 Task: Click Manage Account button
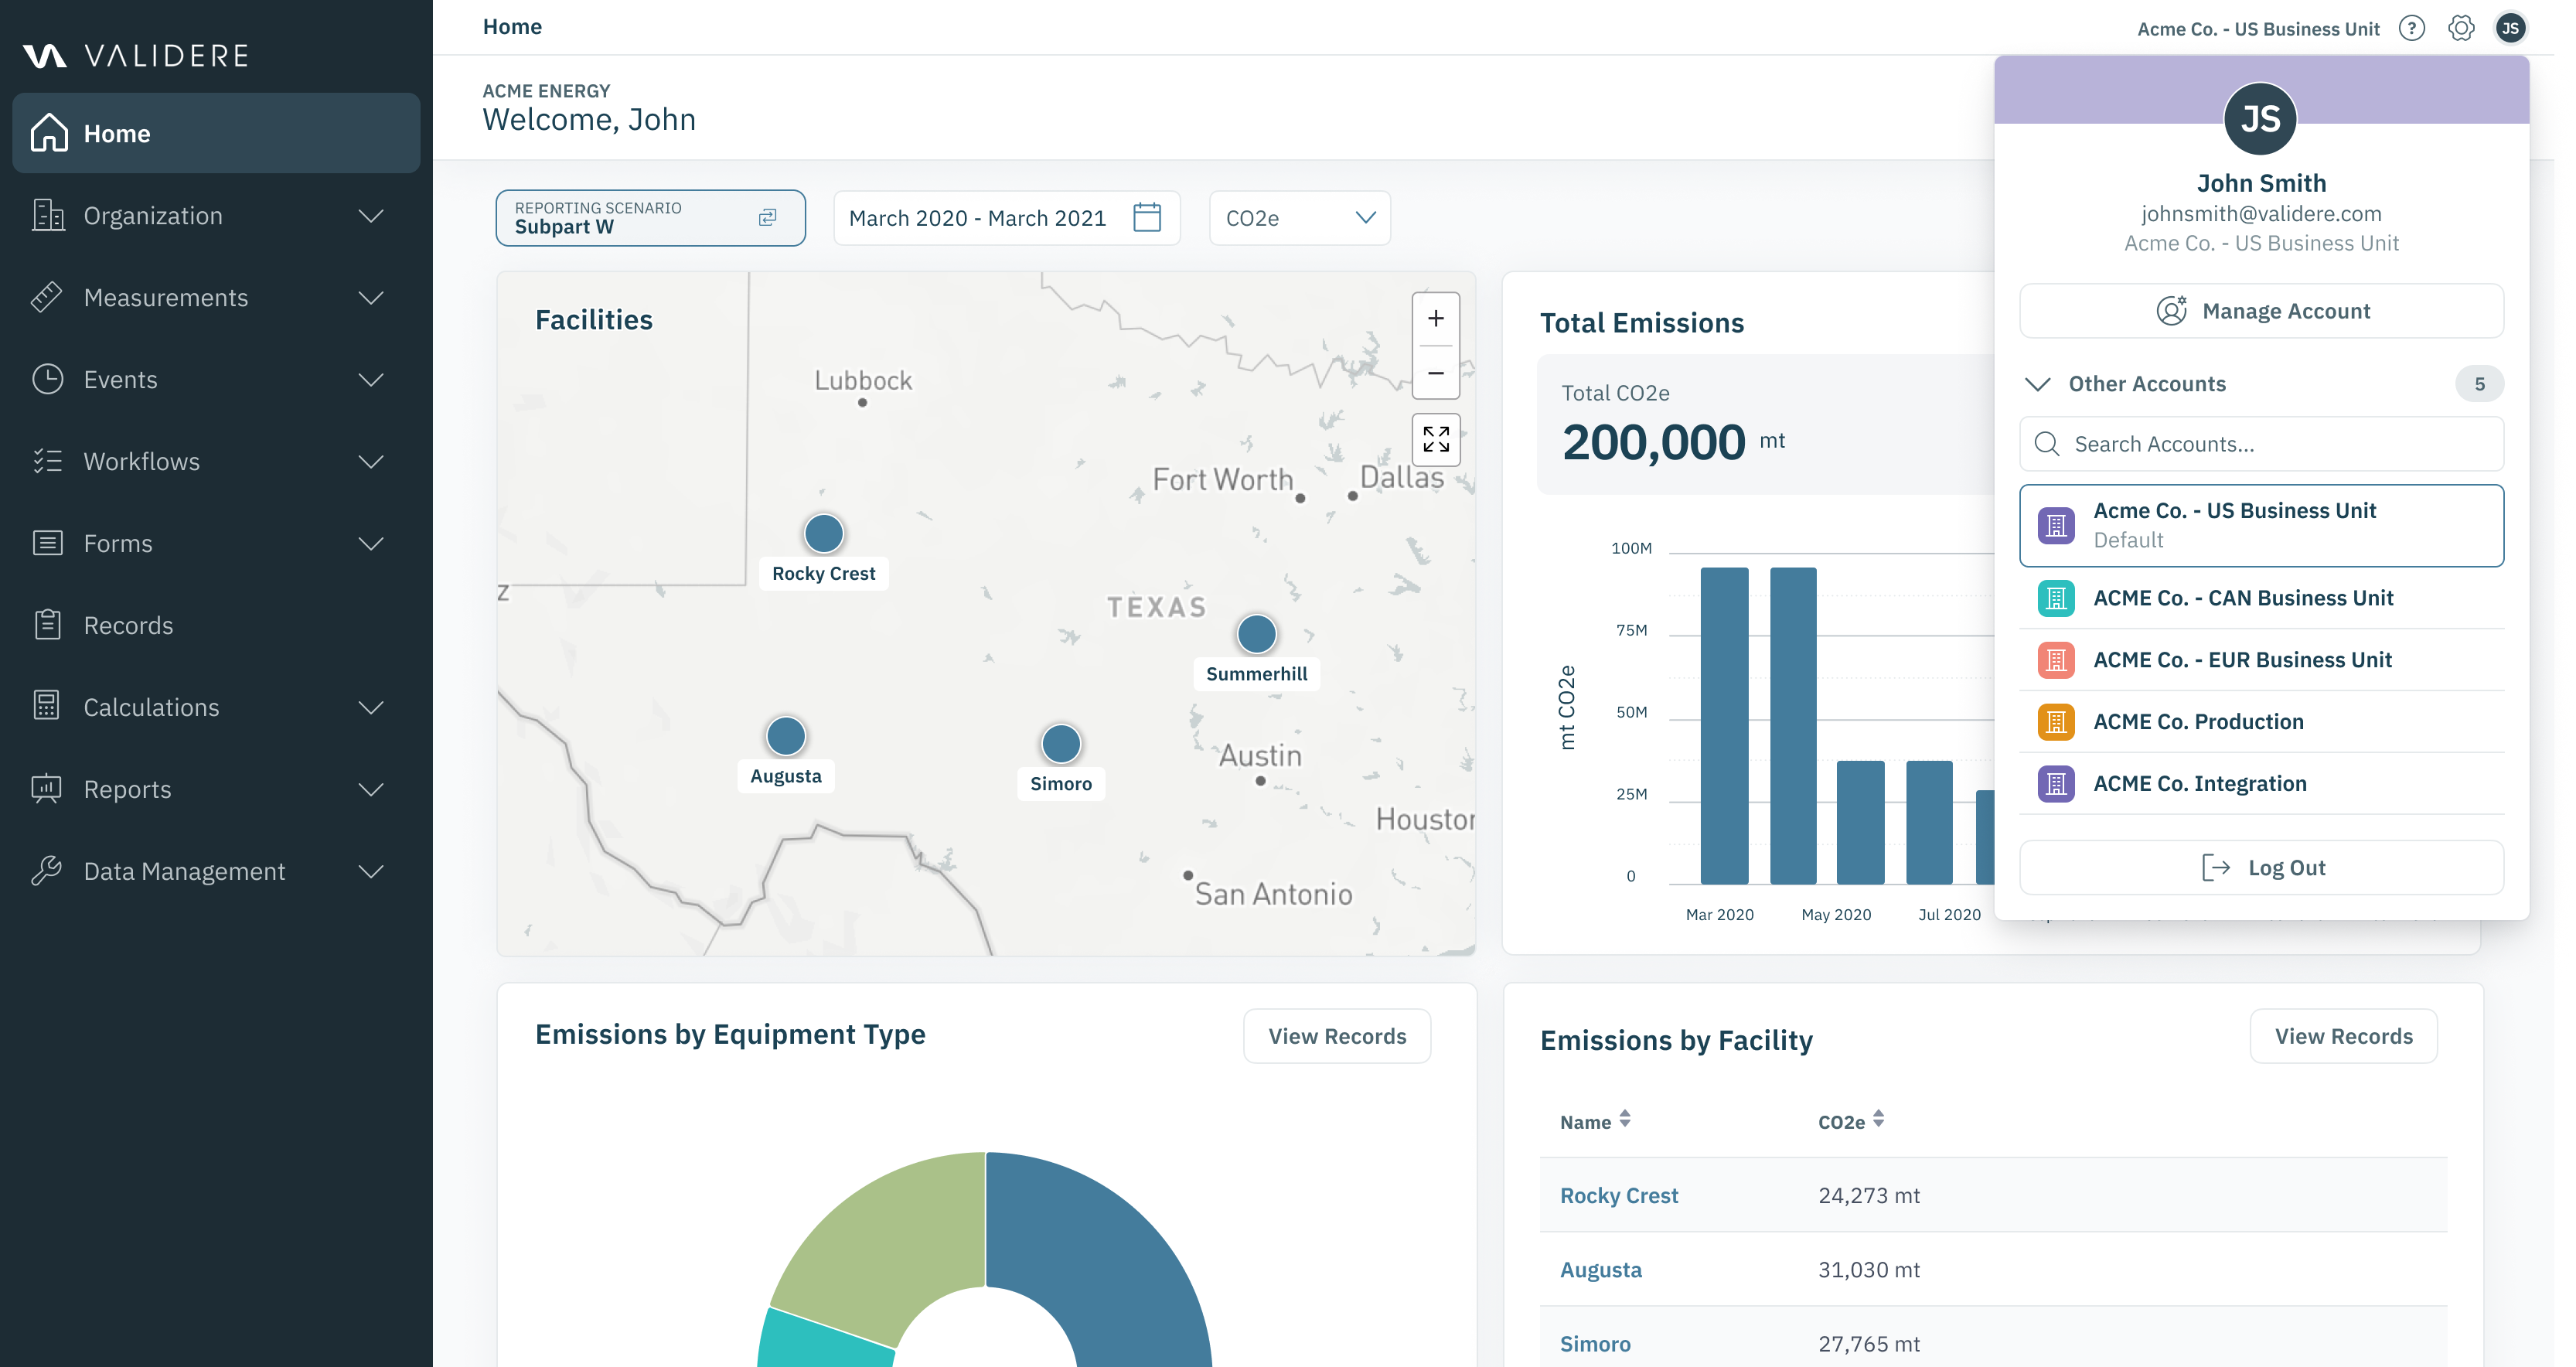point(2261,311)
